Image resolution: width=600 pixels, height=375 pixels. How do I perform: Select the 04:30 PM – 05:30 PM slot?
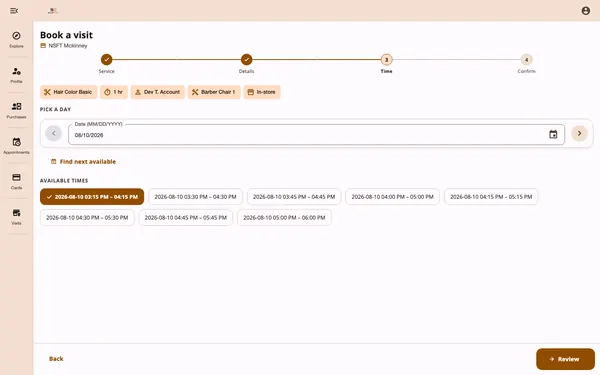tap(87, 218)
